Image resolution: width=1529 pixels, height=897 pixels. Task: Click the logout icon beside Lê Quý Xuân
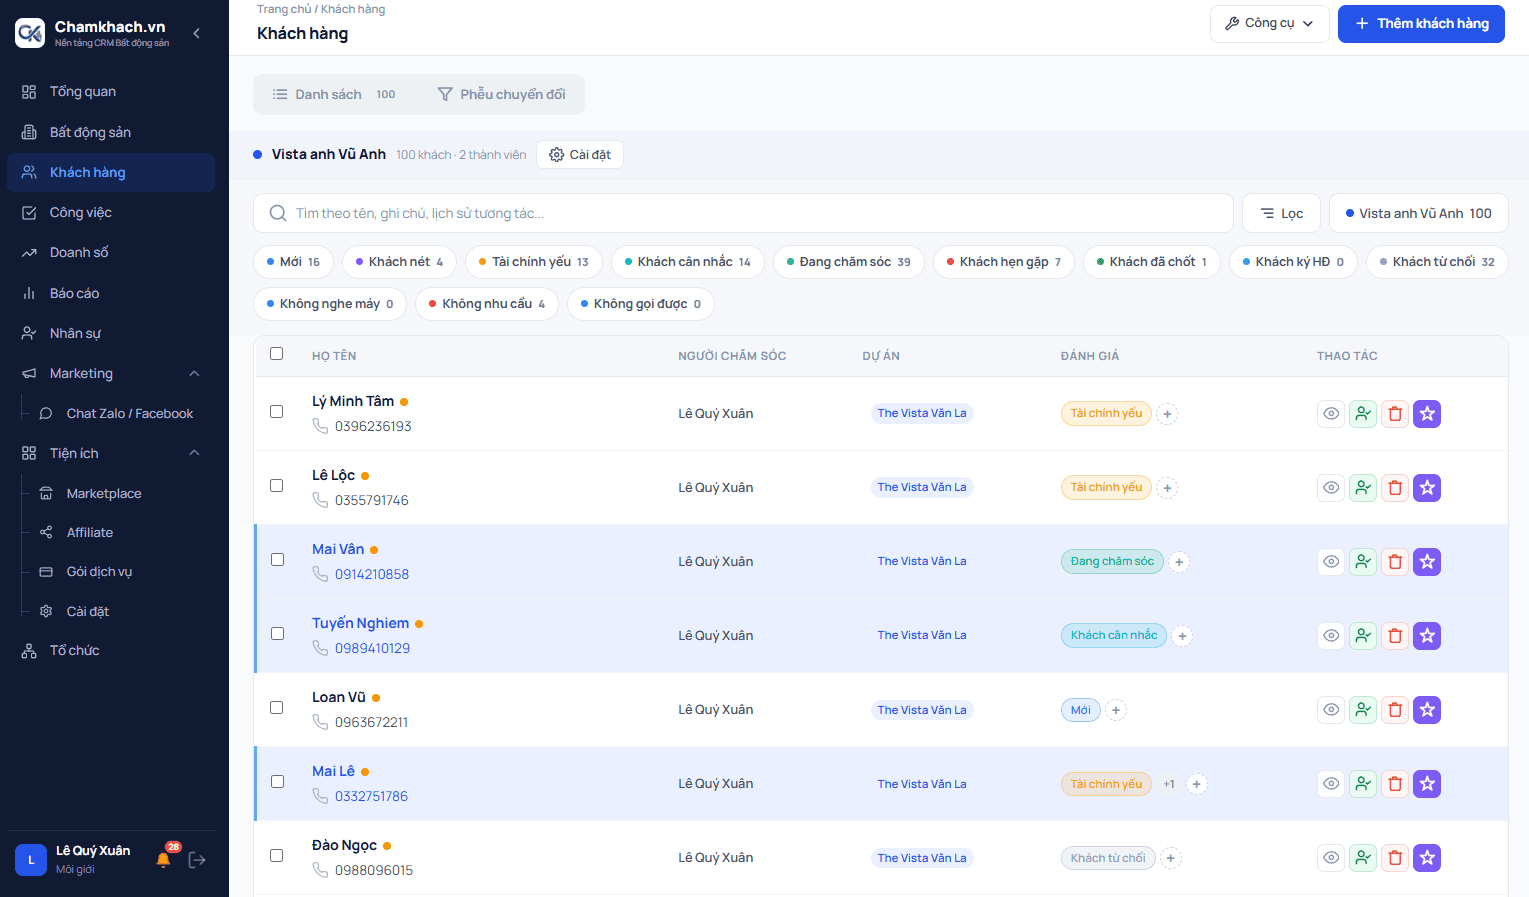pos(197,860)
